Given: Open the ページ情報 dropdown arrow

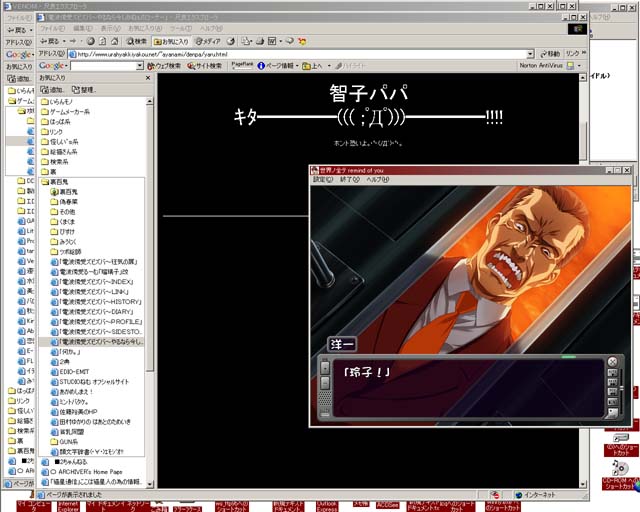Looking at the screenshot, I should coord(297,66).
